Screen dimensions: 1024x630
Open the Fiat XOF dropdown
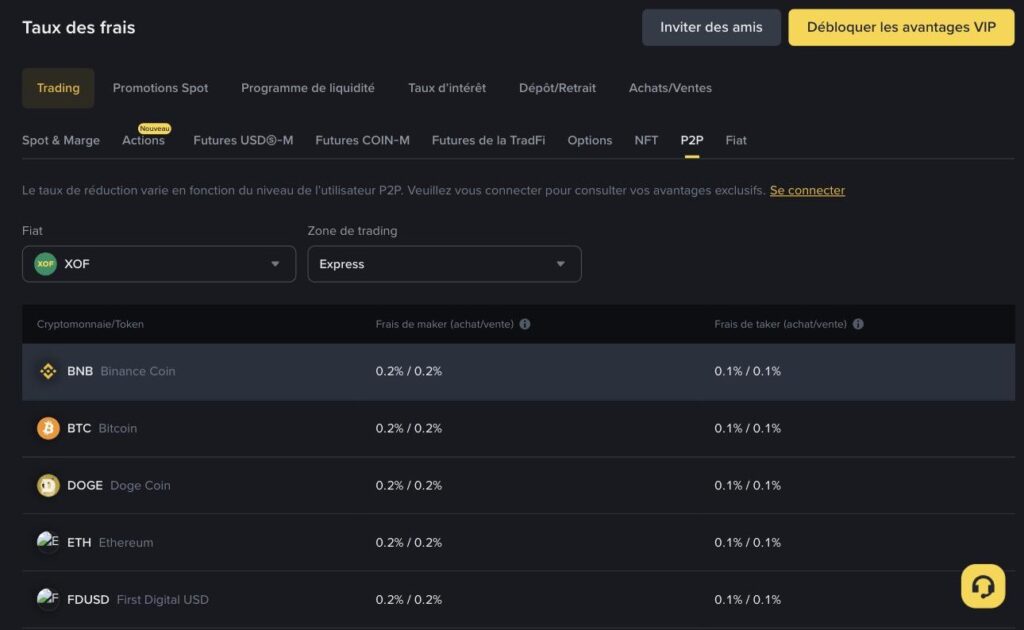coord(159,264)
